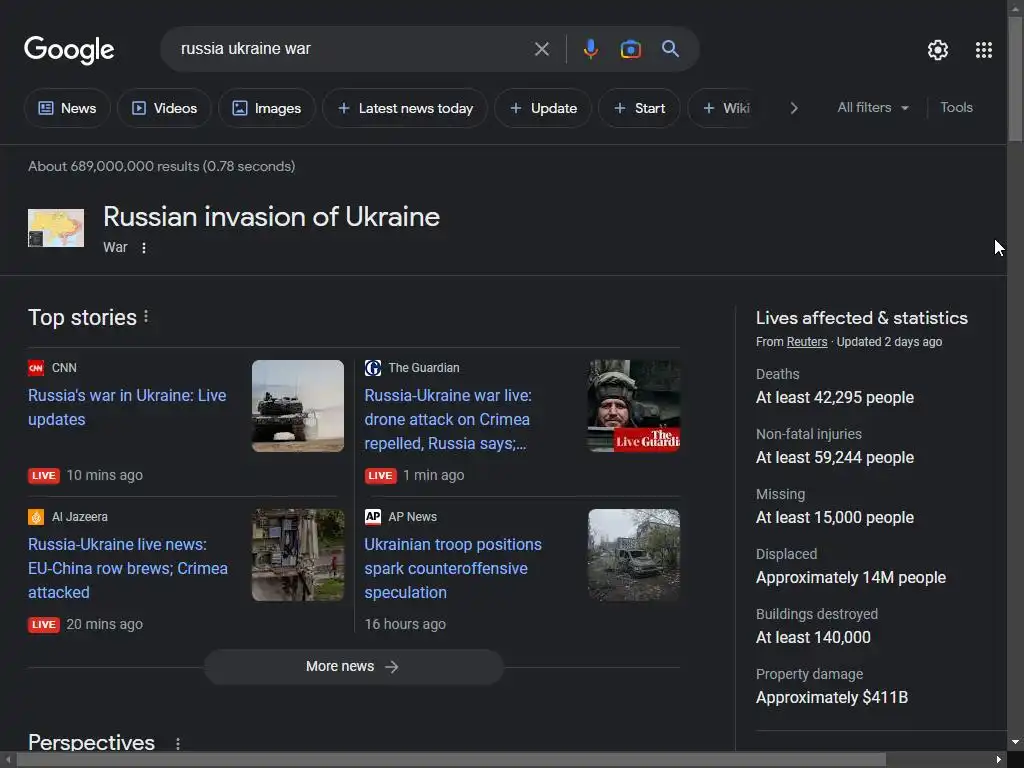Click the Google logo
The height and width of the screenshot is (768, 1024).
(x=69, y=50)
